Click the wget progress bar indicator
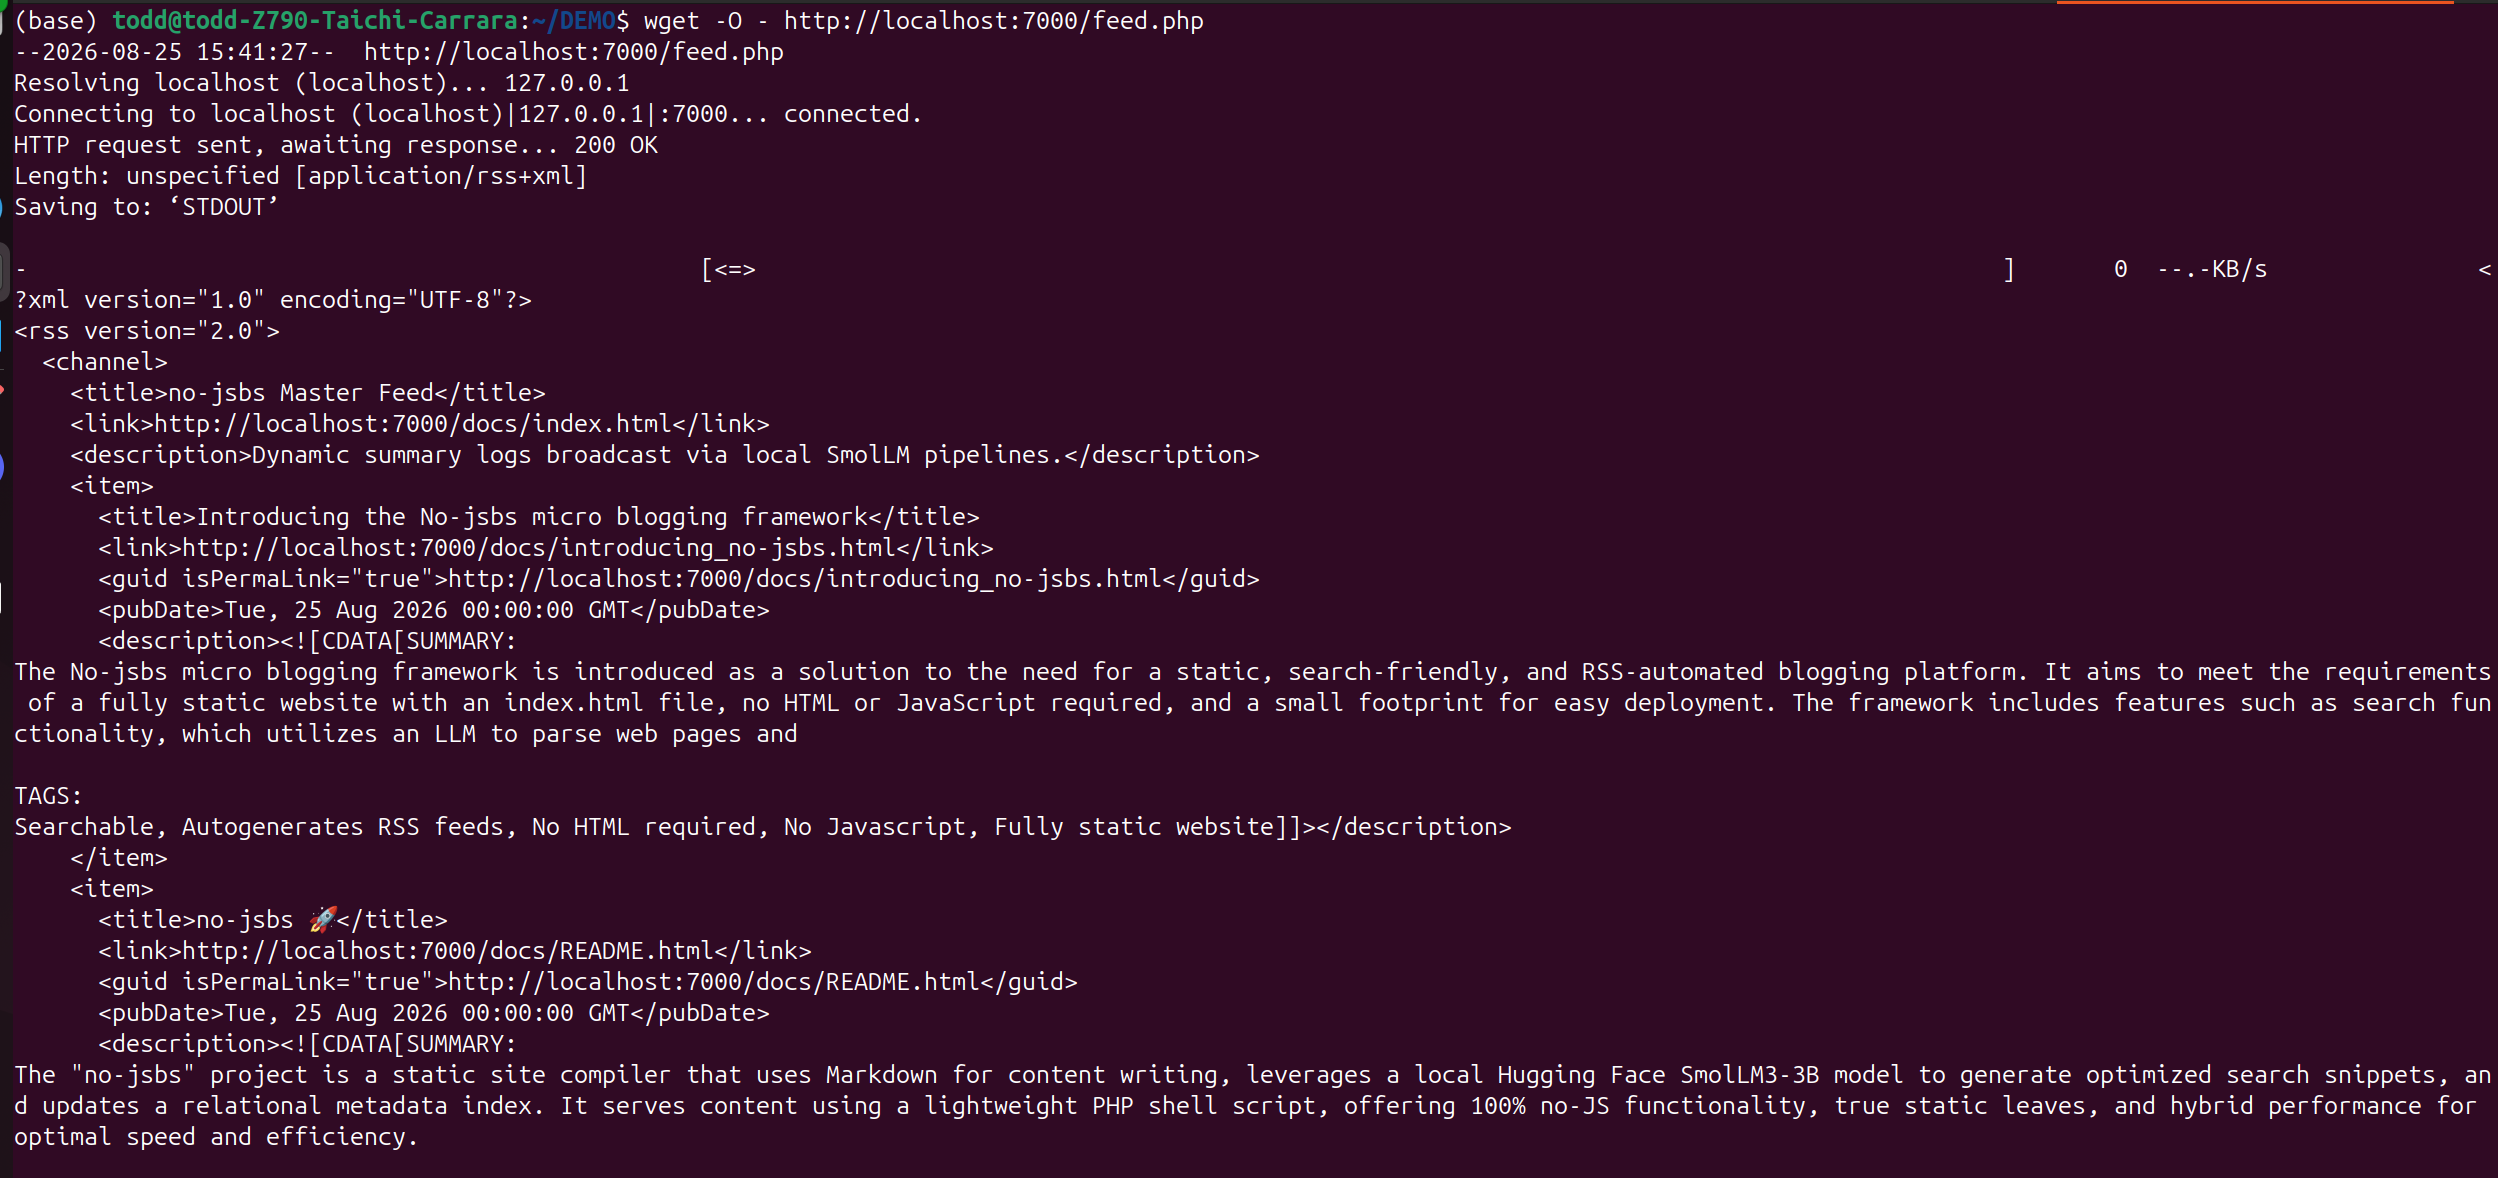Image resolution: width=2498 pixels, height=1178 pixels. 728,270
